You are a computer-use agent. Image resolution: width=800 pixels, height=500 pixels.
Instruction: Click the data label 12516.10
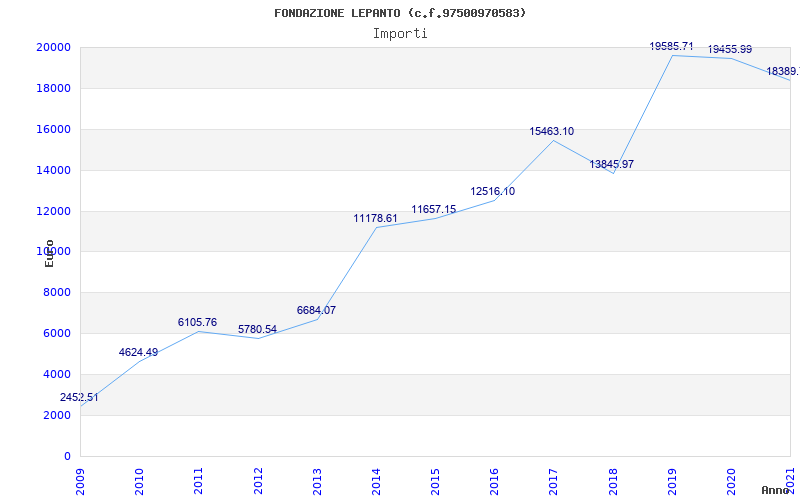[x=493, y=191]
